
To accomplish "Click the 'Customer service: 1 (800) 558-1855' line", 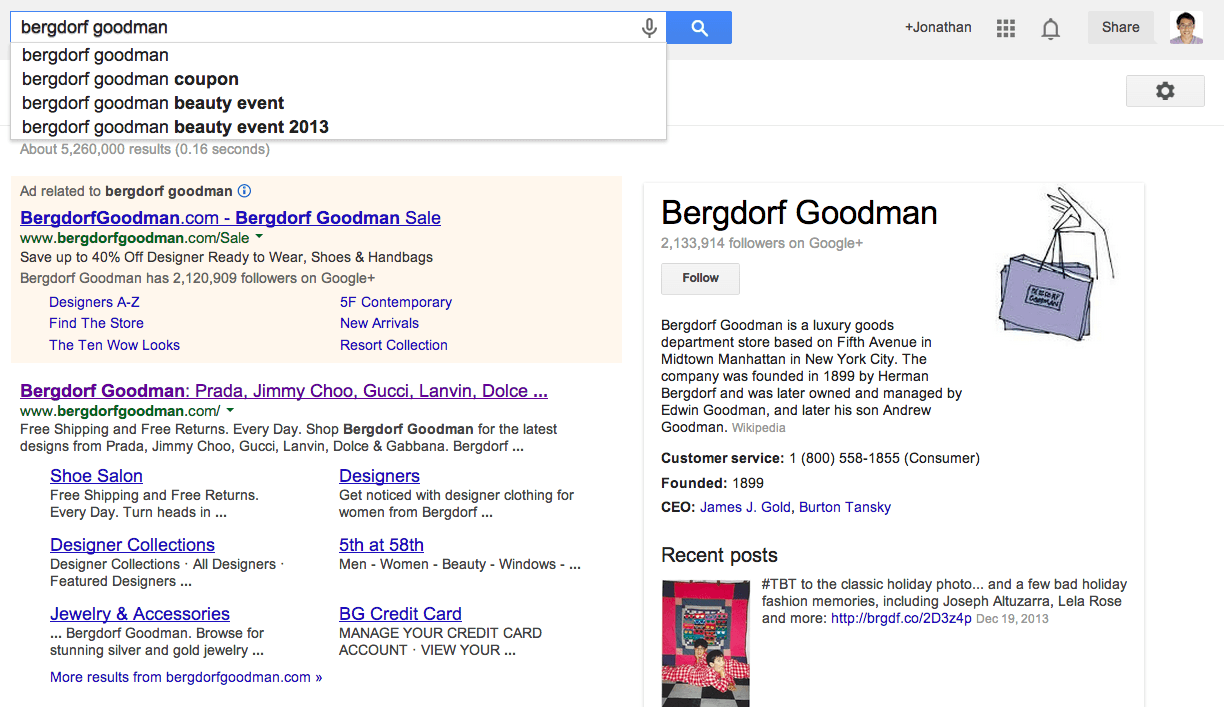I will (x=820, y=458).
